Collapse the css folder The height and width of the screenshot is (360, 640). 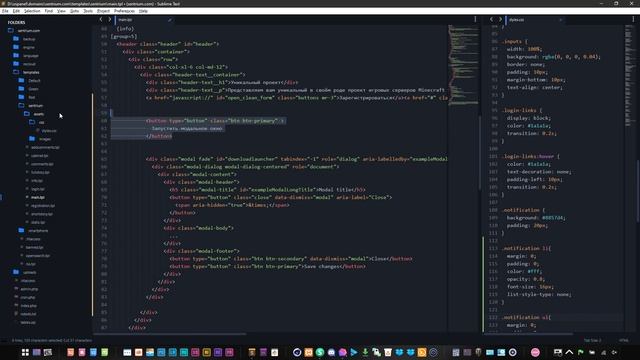pyautogui.click(x=37, y=122)
